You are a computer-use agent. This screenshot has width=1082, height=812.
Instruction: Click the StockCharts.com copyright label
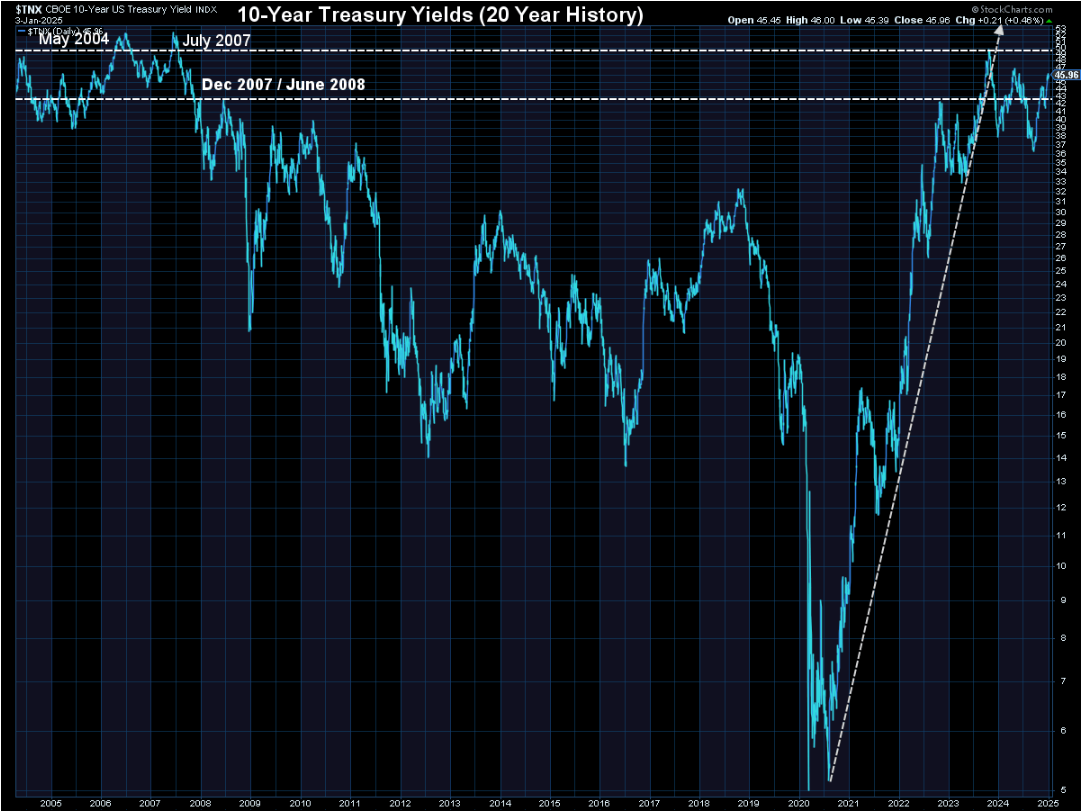(x=1012, y=10)
